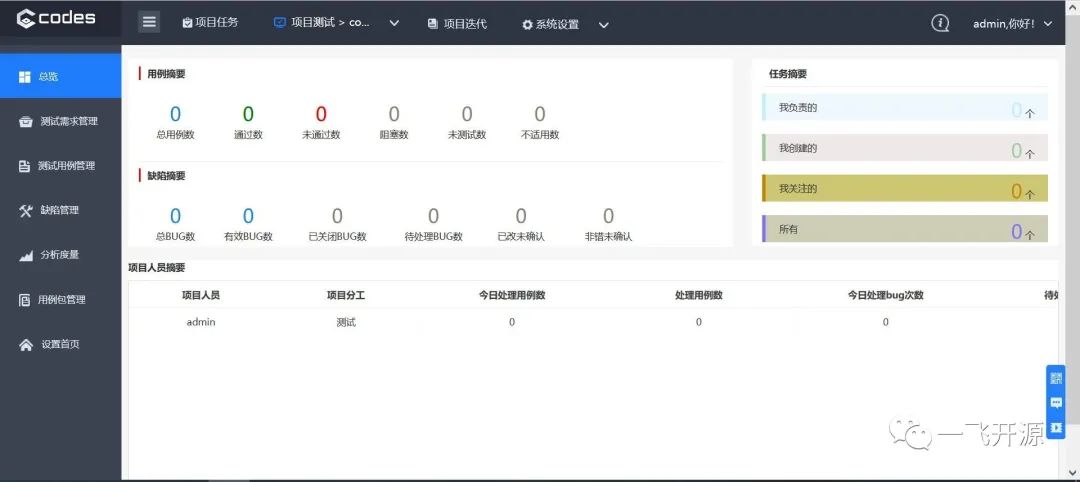Open the admin,你好! user menu

(1012, 23)
